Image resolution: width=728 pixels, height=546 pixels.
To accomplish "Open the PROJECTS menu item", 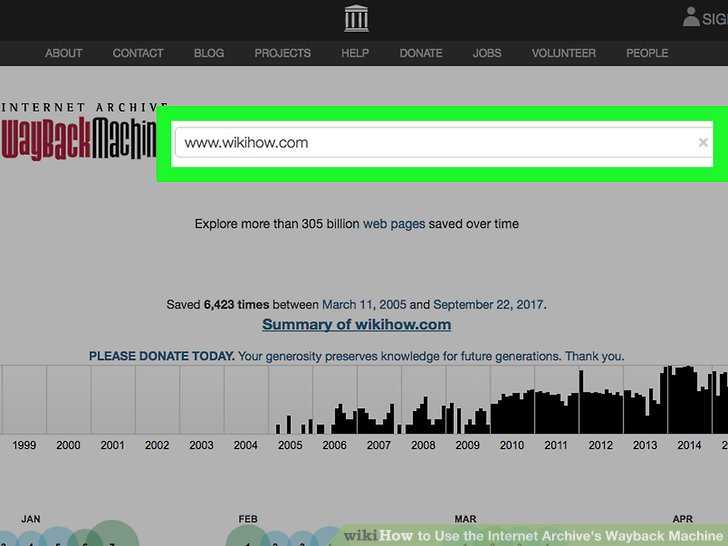I will 282,53.
